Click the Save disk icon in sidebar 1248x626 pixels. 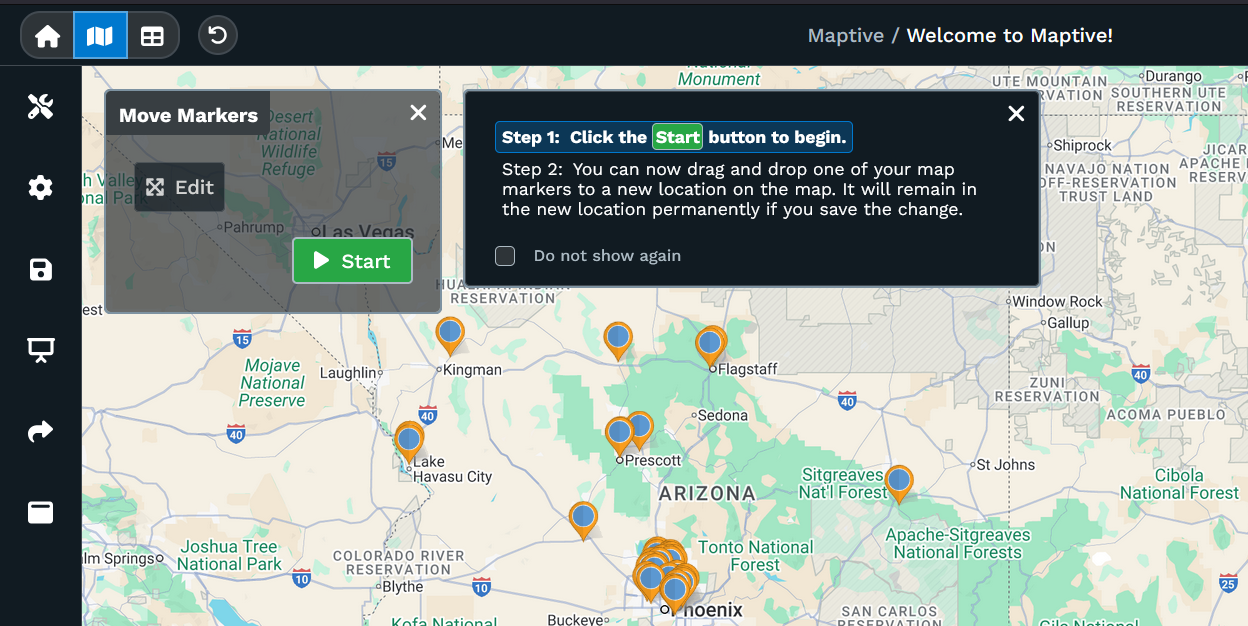pyautogui.click(x=40, y=269)
